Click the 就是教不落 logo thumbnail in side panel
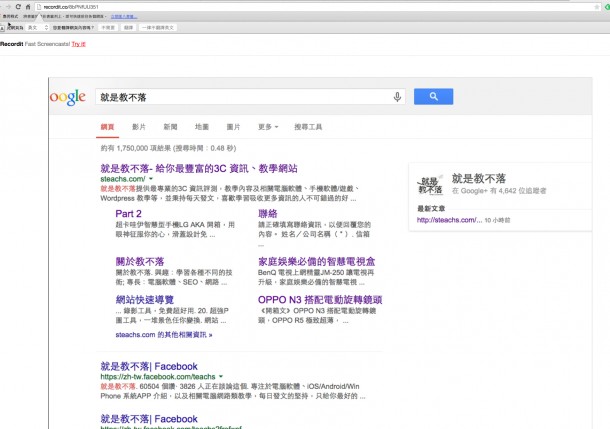The image size is (610, 429). [430, 185]
